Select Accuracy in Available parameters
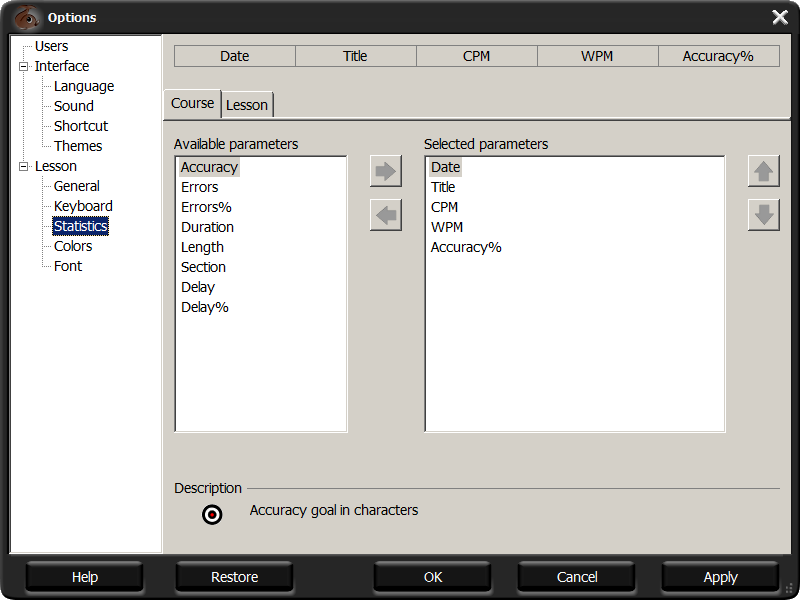 pos(209,167)
